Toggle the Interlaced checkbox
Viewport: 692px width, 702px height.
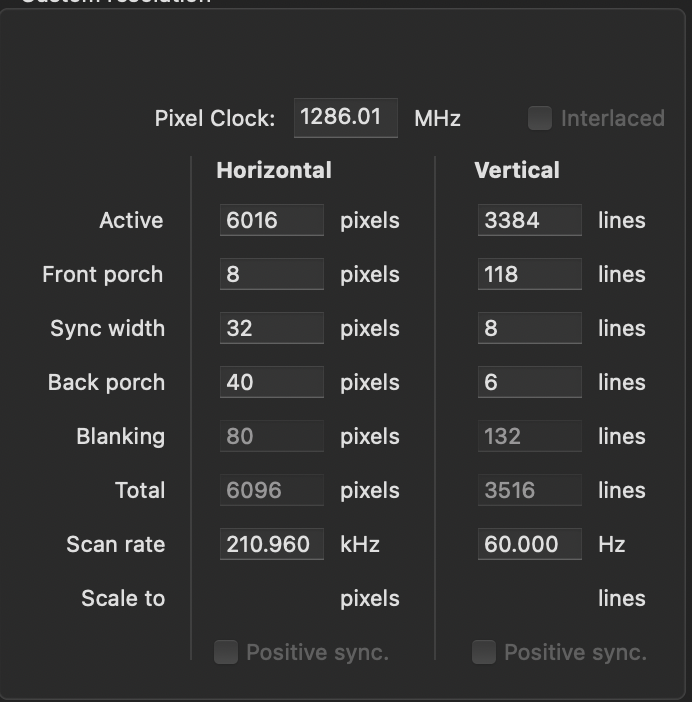coord(540,118)
